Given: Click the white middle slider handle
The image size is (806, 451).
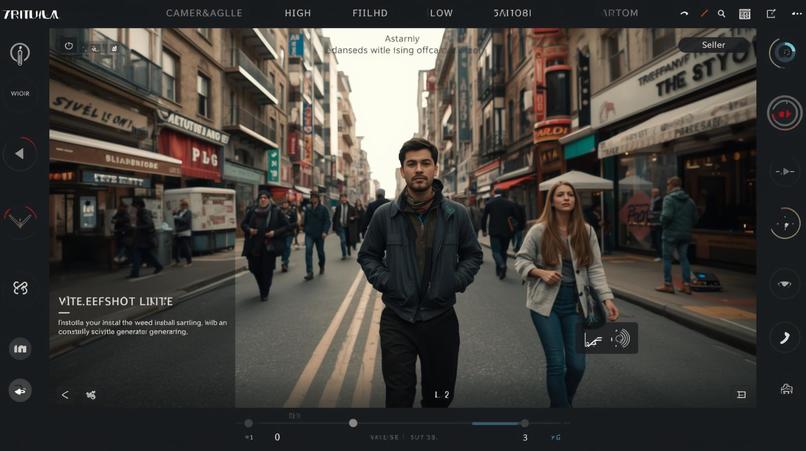Looking at the screenshot, I should click(x=353, y=423).
